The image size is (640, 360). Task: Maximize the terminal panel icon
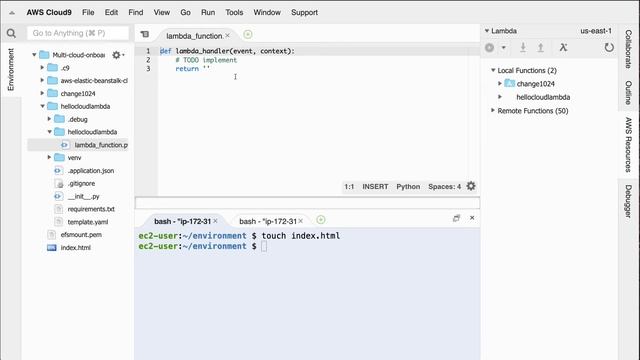[456, 218]
